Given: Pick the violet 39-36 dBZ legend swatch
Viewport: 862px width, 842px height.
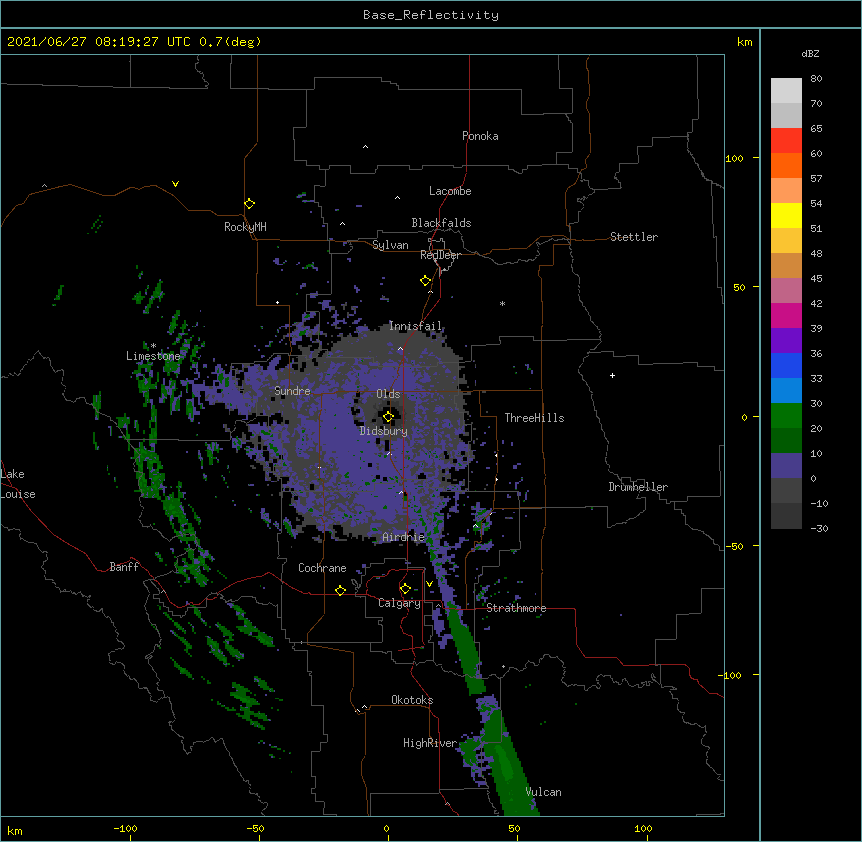Looking at the screenshot, I should click(x=786, y=341).
